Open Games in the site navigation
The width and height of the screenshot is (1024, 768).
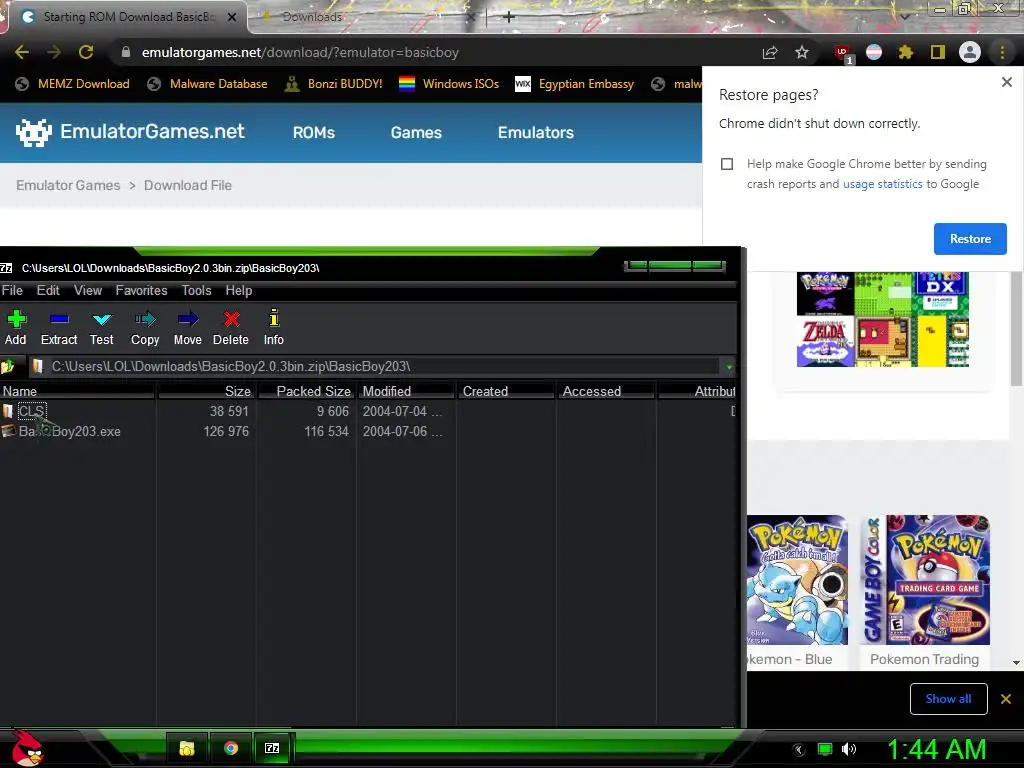416,133
